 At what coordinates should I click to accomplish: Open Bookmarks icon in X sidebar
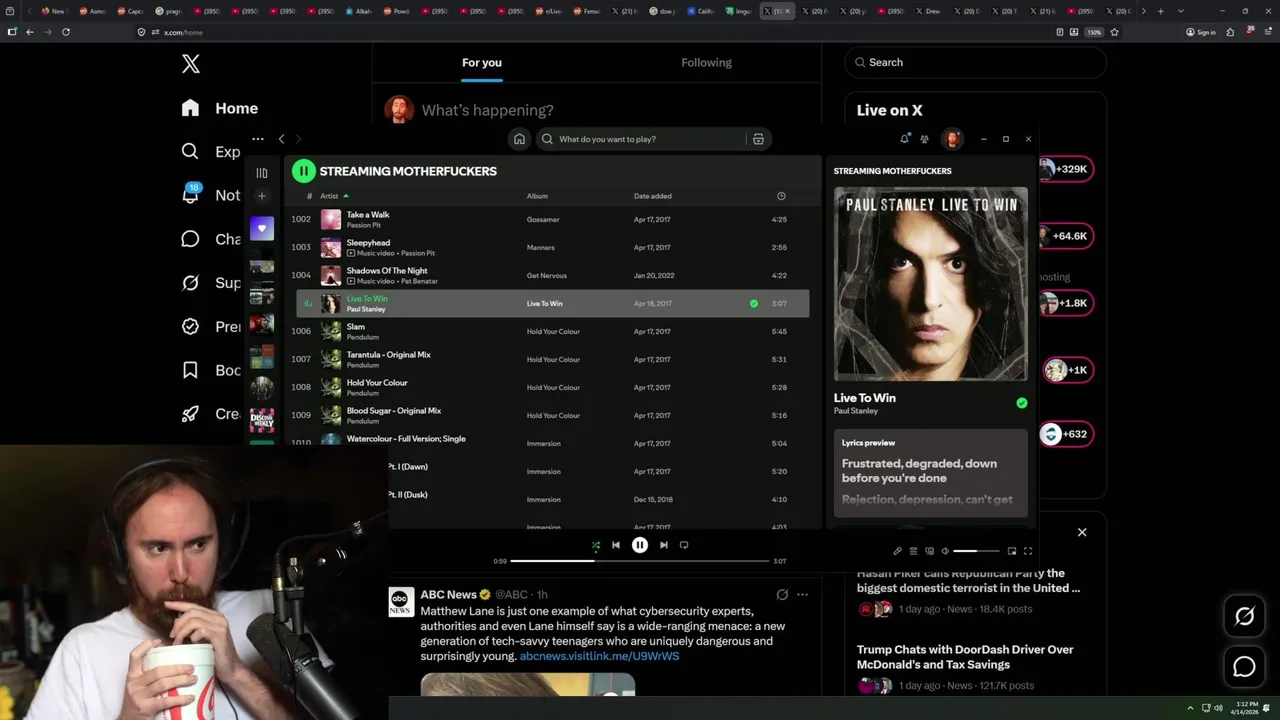190,370
